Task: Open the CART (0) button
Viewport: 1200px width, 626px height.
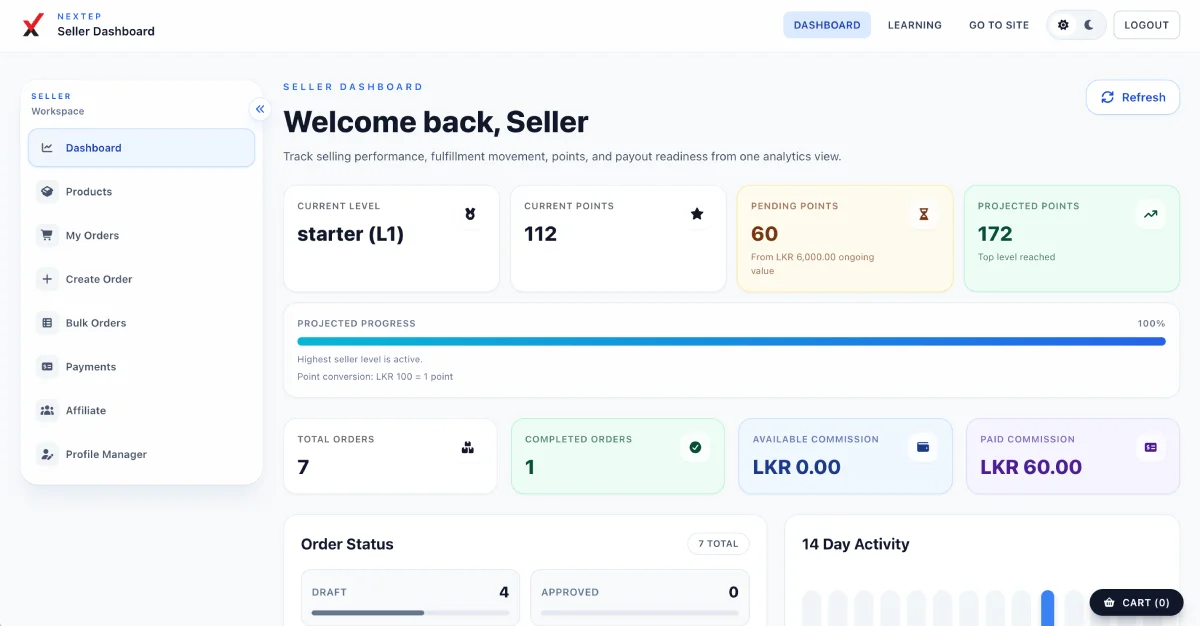Action: [1136, 603]
